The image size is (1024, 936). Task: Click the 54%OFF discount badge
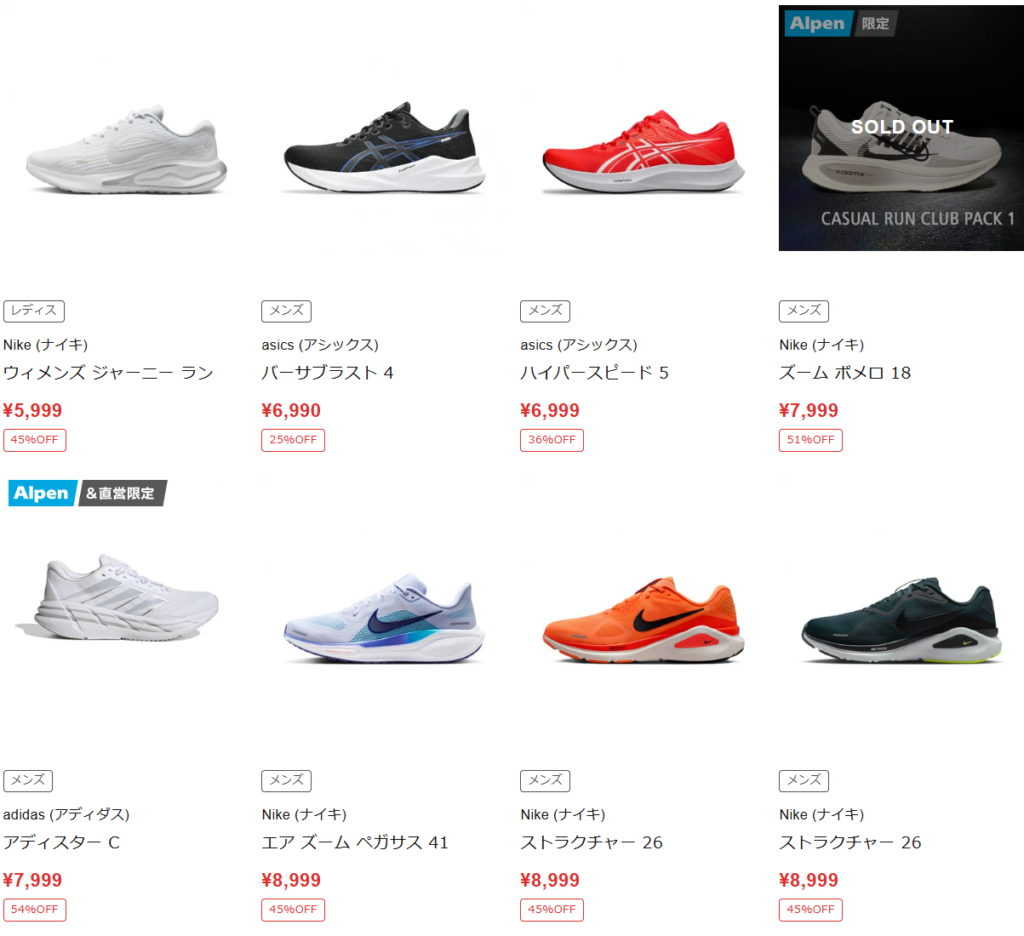(x=35, y=909)
